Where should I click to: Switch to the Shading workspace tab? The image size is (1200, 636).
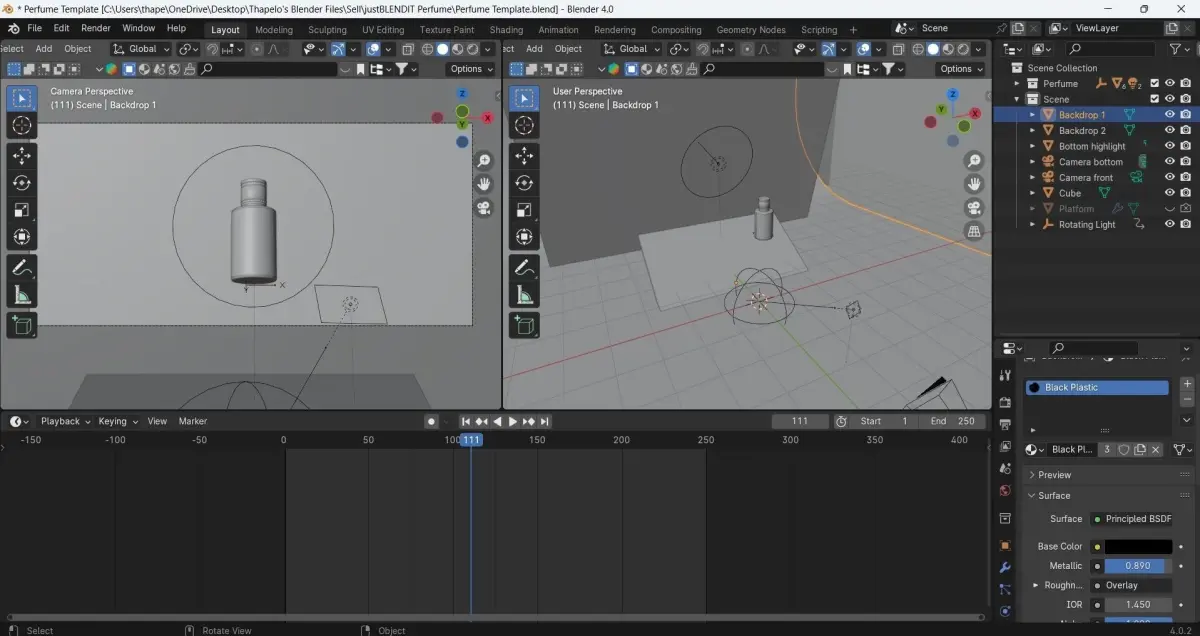pos(506,30)
